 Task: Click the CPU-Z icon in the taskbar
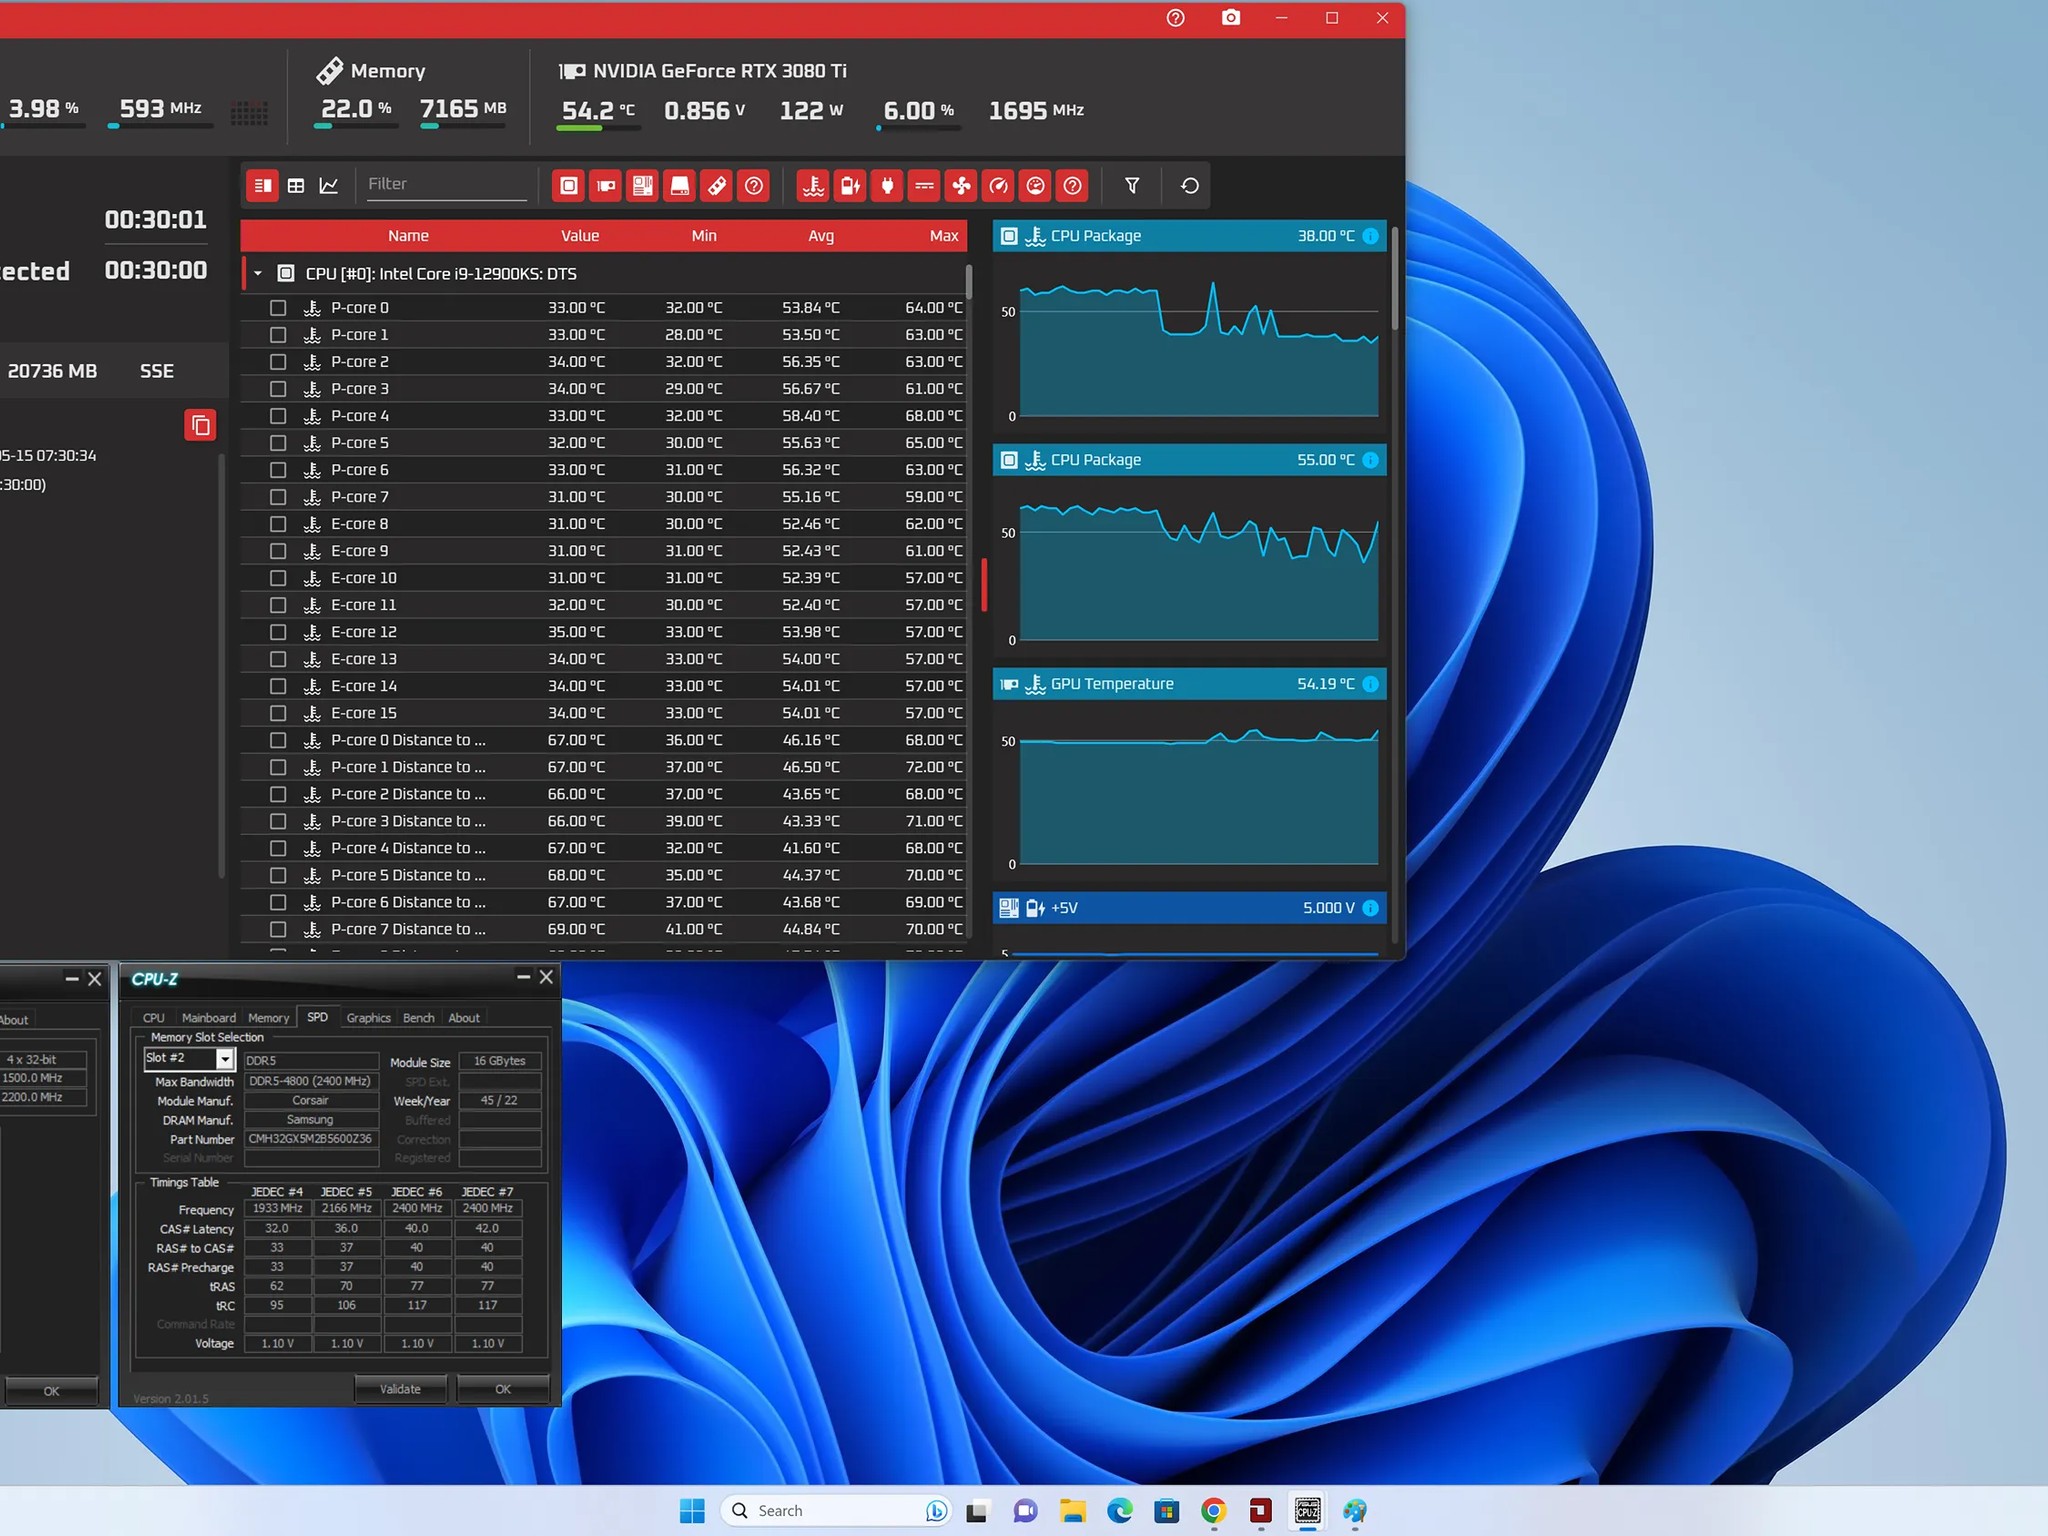(x=1308, y=1511)
